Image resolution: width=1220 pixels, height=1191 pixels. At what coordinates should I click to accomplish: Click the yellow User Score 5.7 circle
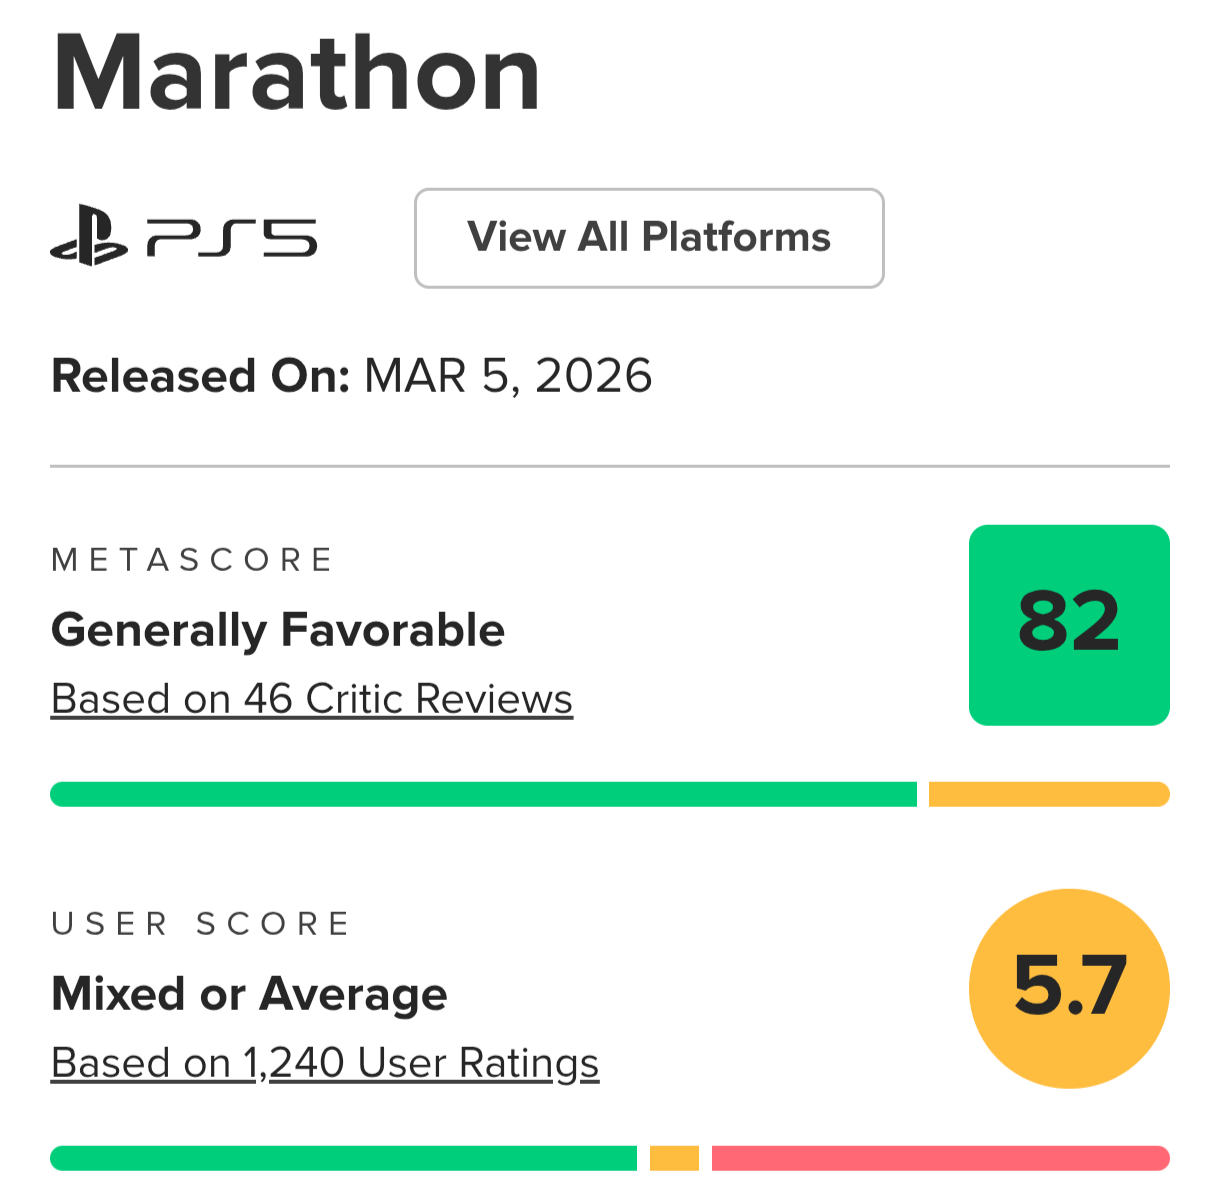click(1069, 988)
